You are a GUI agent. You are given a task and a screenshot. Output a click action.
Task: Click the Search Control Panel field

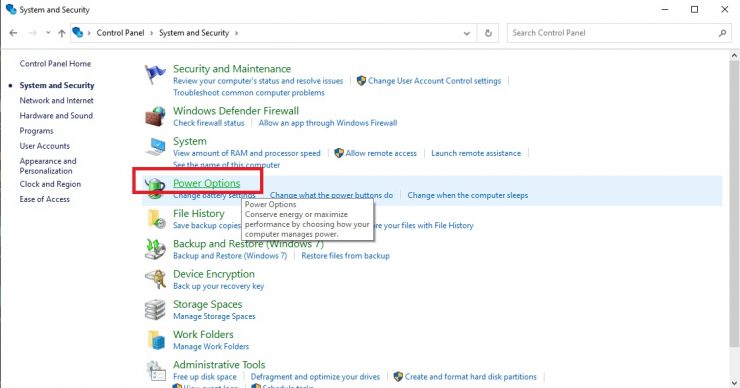click(620, 33)
